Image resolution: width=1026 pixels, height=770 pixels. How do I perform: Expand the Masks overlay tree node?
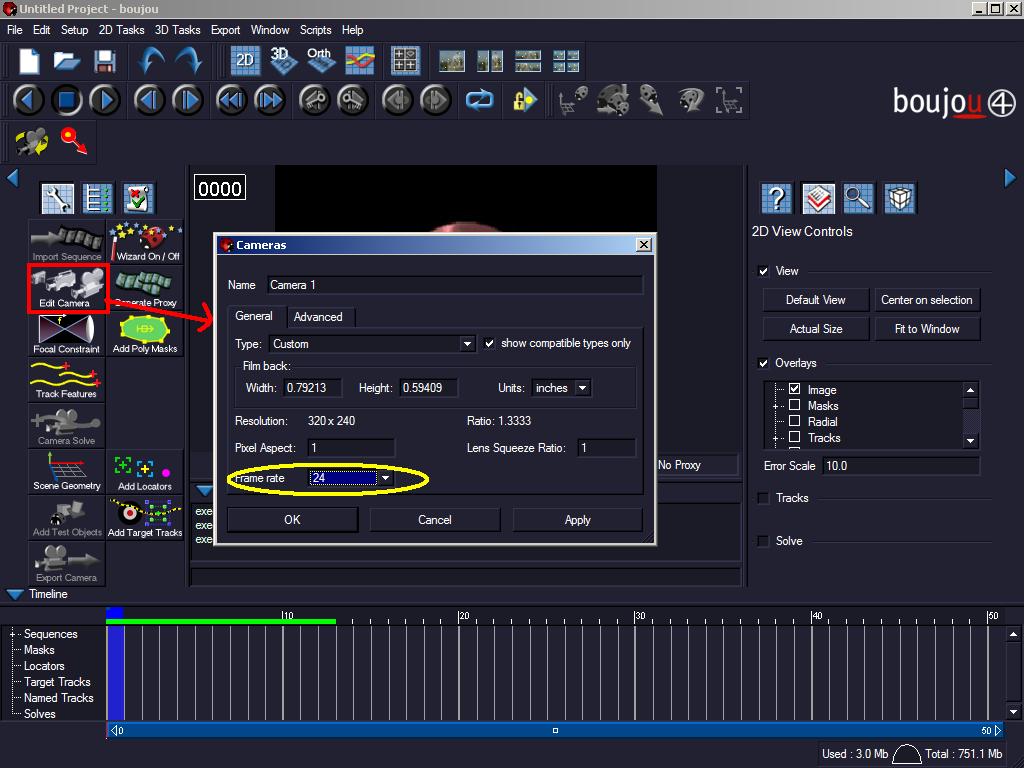tap(776, 406)
